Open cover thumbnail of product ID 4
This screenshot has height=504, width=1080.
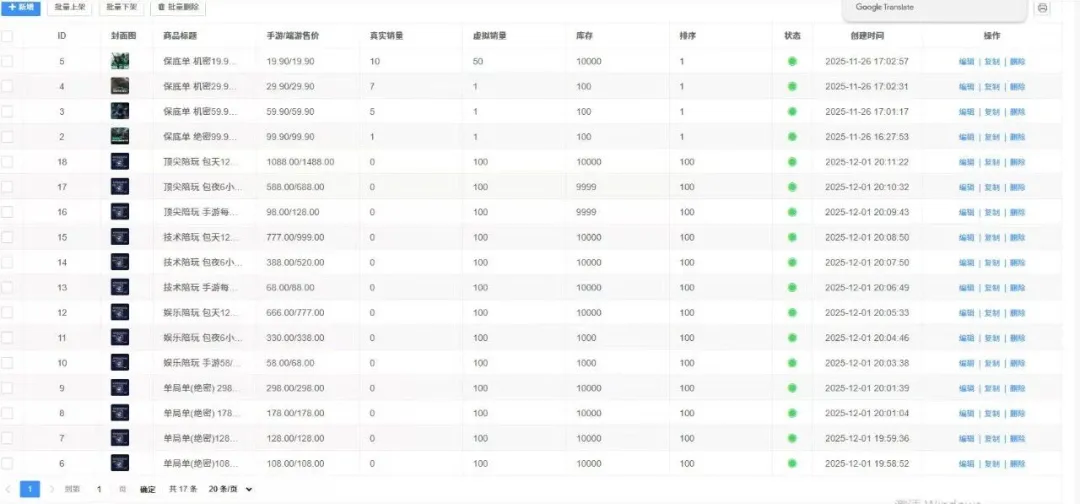pos(120,87)
